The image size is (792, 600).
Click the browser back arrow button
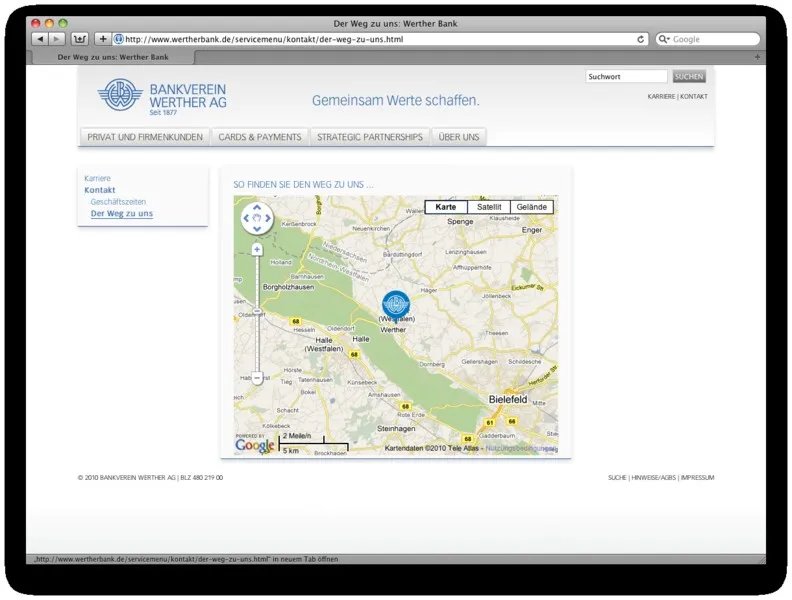[x=40, y=39]
